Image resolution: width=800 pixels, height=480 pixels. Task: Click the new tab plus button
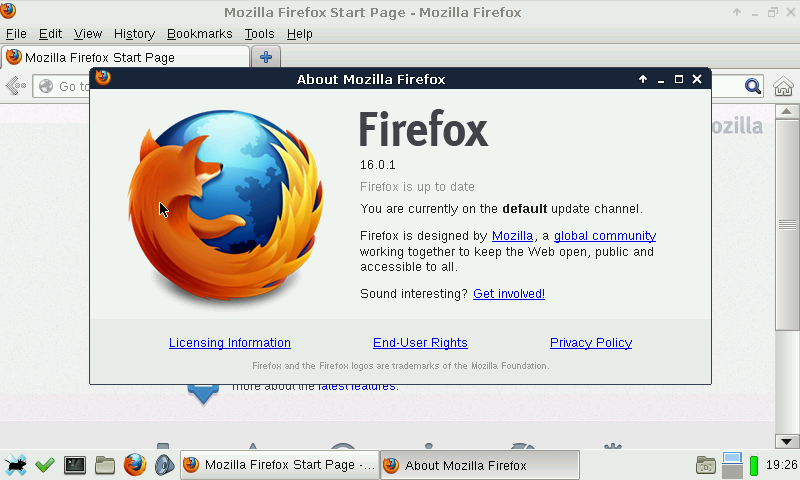pos(265,57)
